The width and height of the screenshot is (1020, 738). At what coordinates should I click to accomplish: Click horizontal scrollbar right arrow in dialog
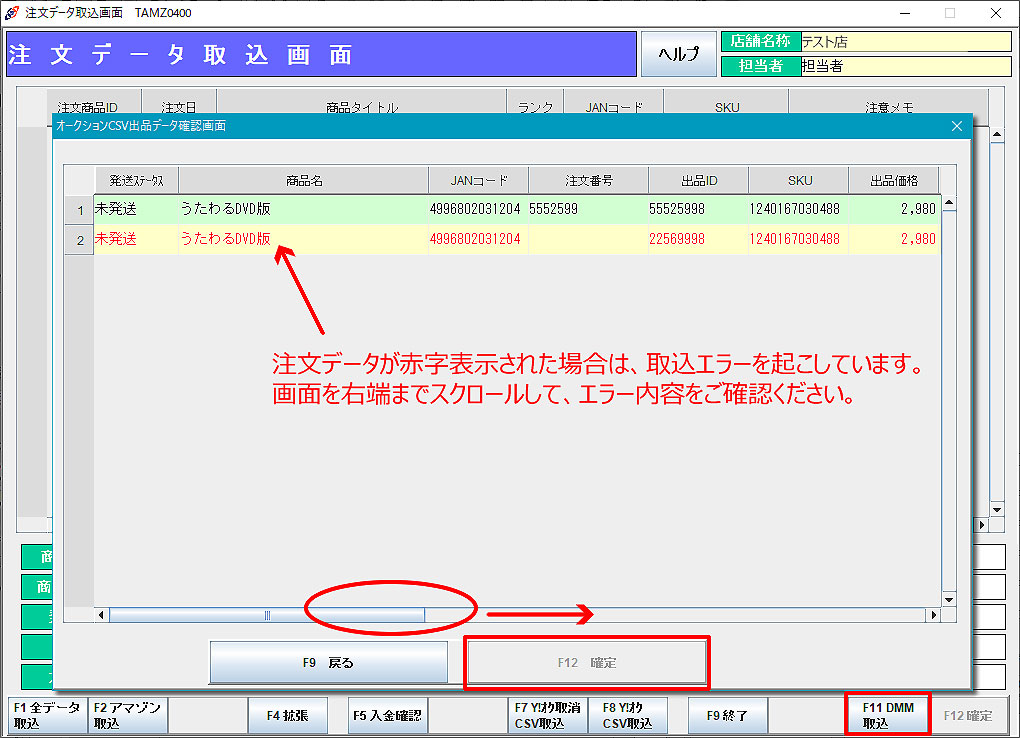[934, 615]
